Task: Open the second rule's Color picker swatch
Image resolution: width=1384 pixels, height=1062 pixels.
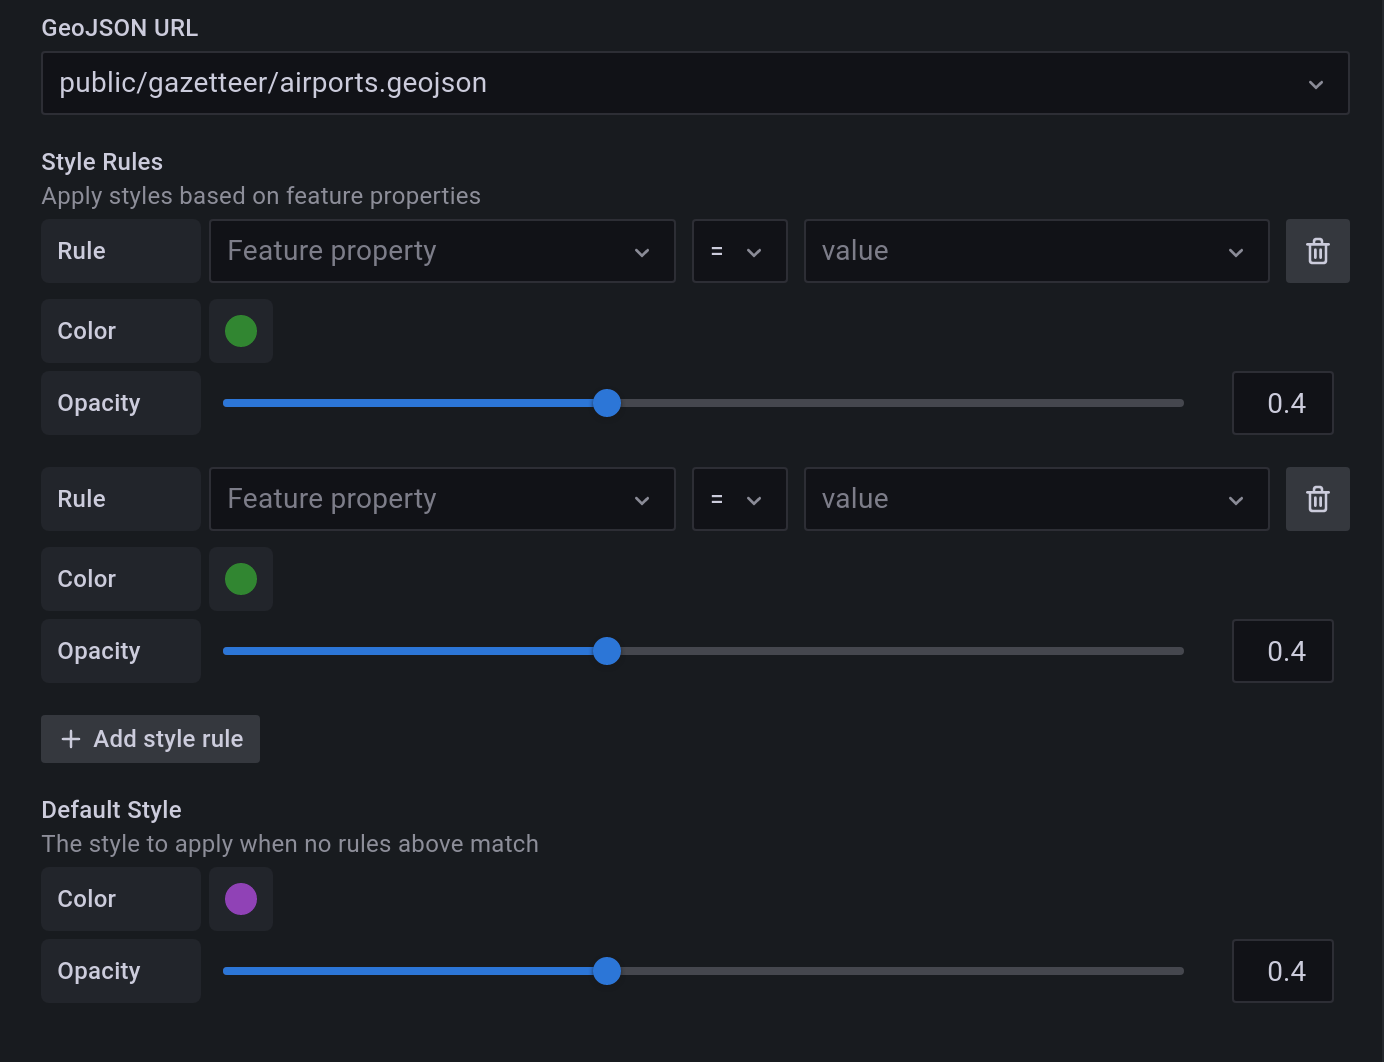Action: (240, 579)
